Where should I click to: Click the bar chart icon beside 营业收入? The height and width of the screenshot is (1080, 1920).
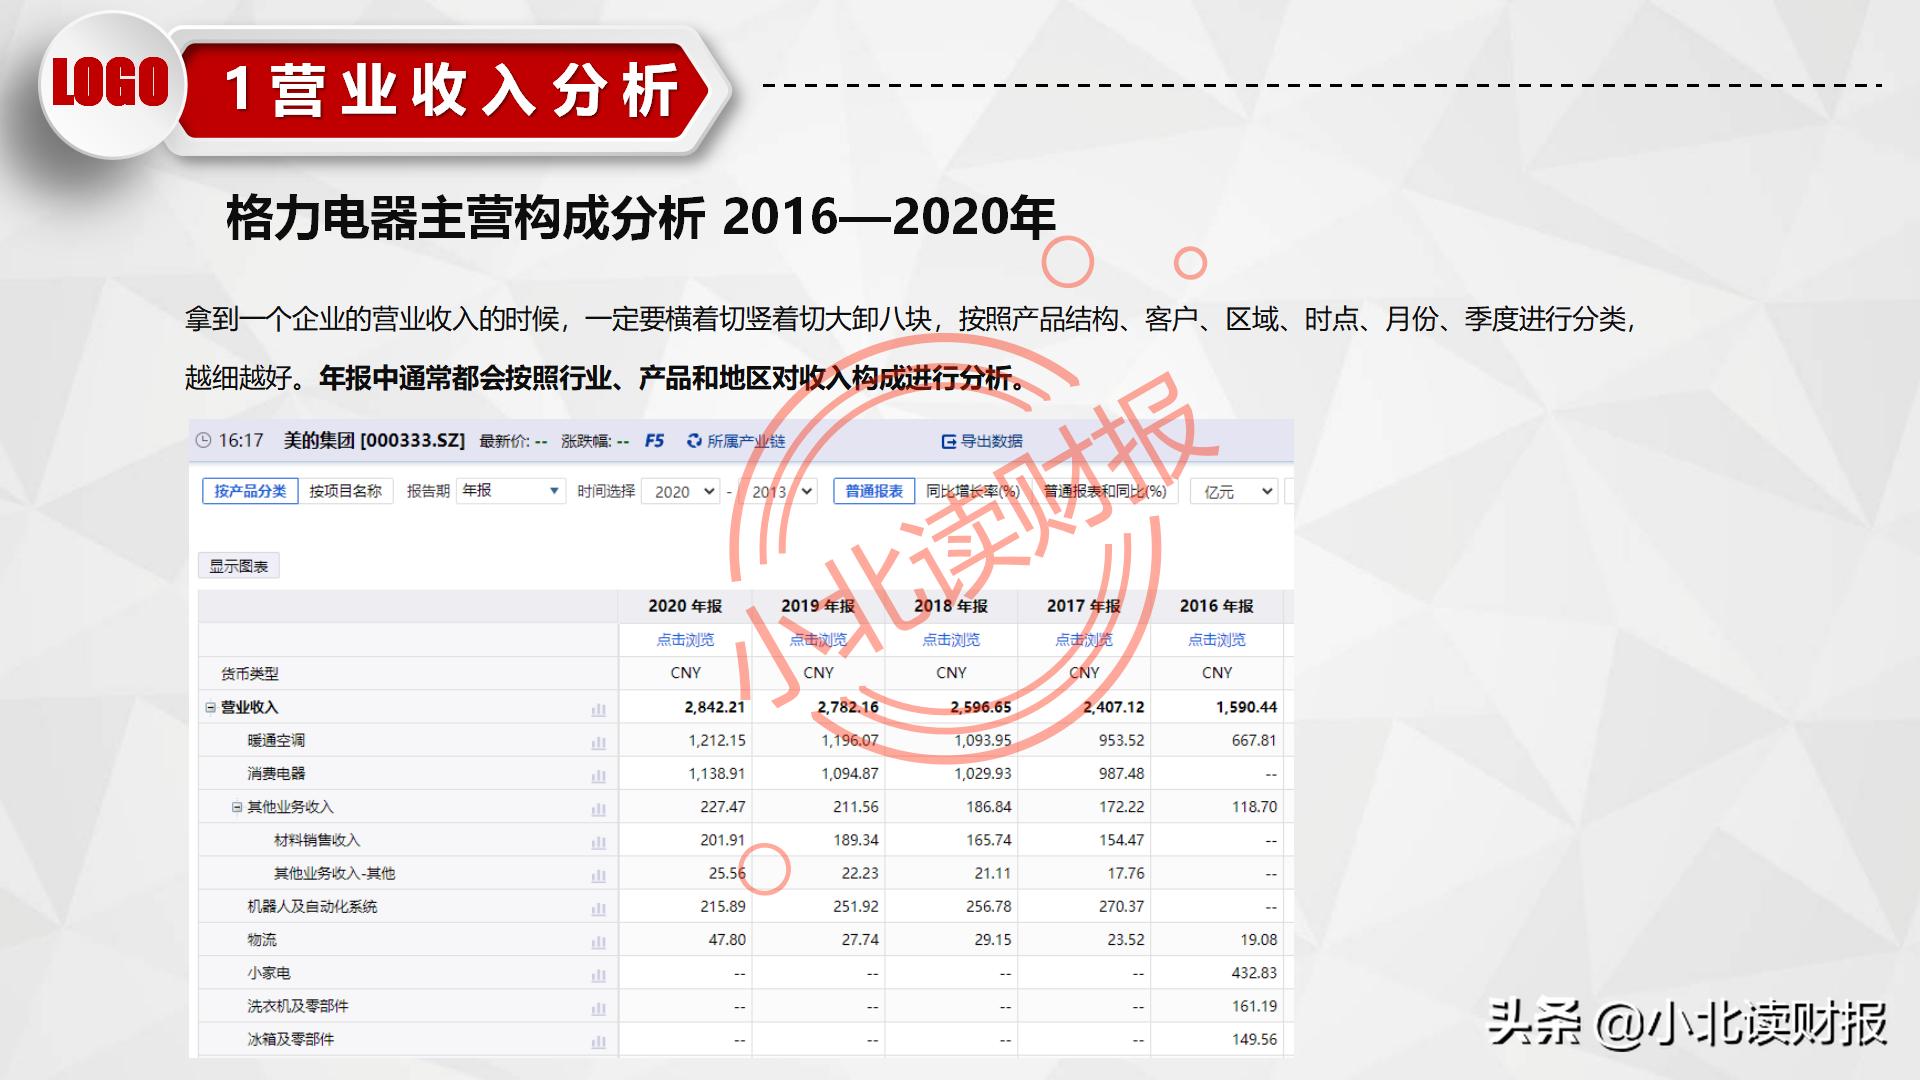(598, 707)
